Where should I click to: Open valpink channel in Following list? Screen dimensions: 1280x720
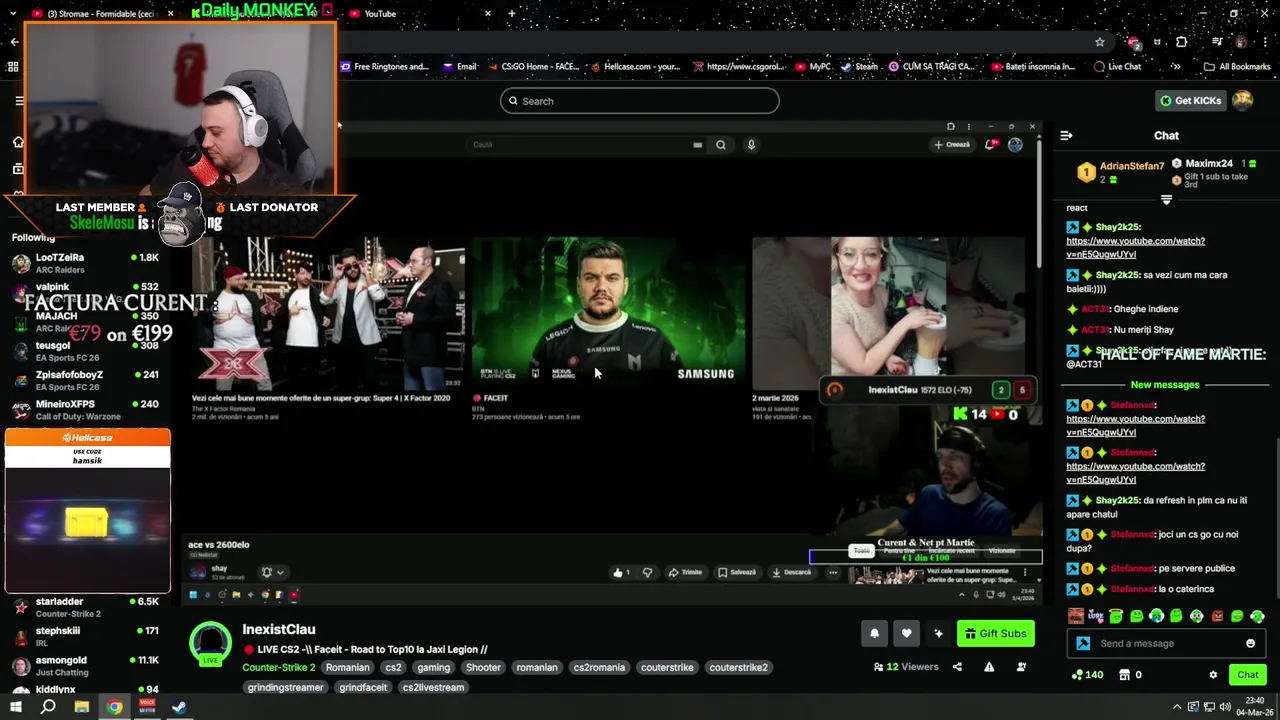86,293
